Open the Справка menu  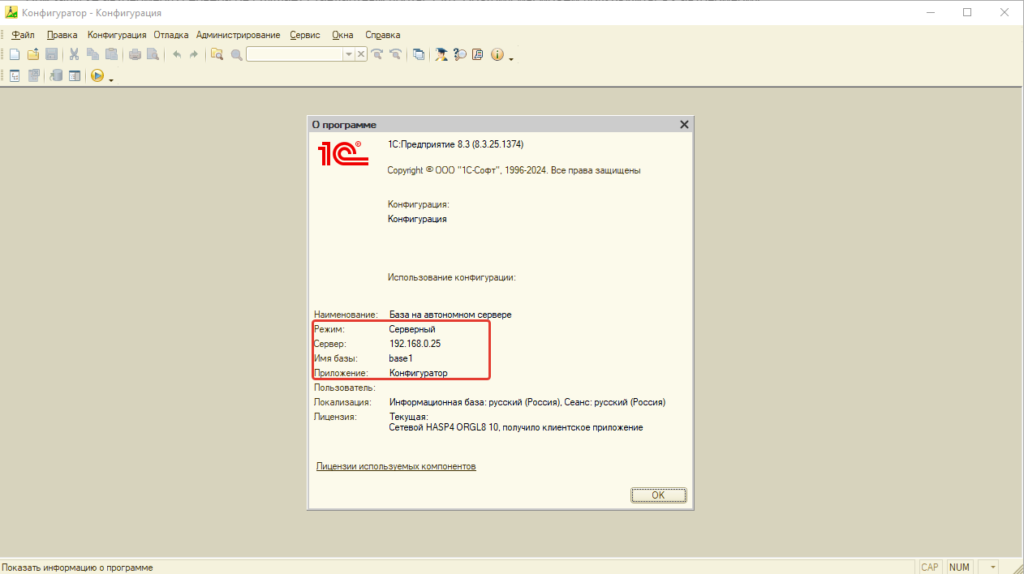tap(383, 35)
